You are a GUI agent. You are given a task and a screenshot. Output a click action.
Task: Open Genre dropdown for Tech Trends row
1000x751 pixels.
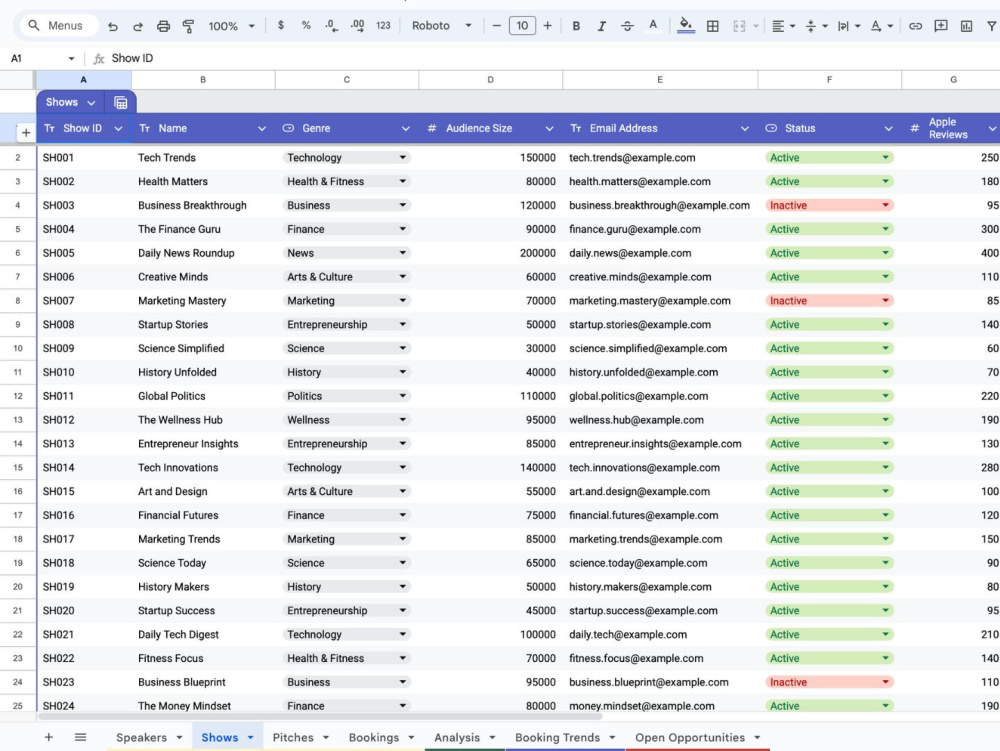(x=402, y=157)
